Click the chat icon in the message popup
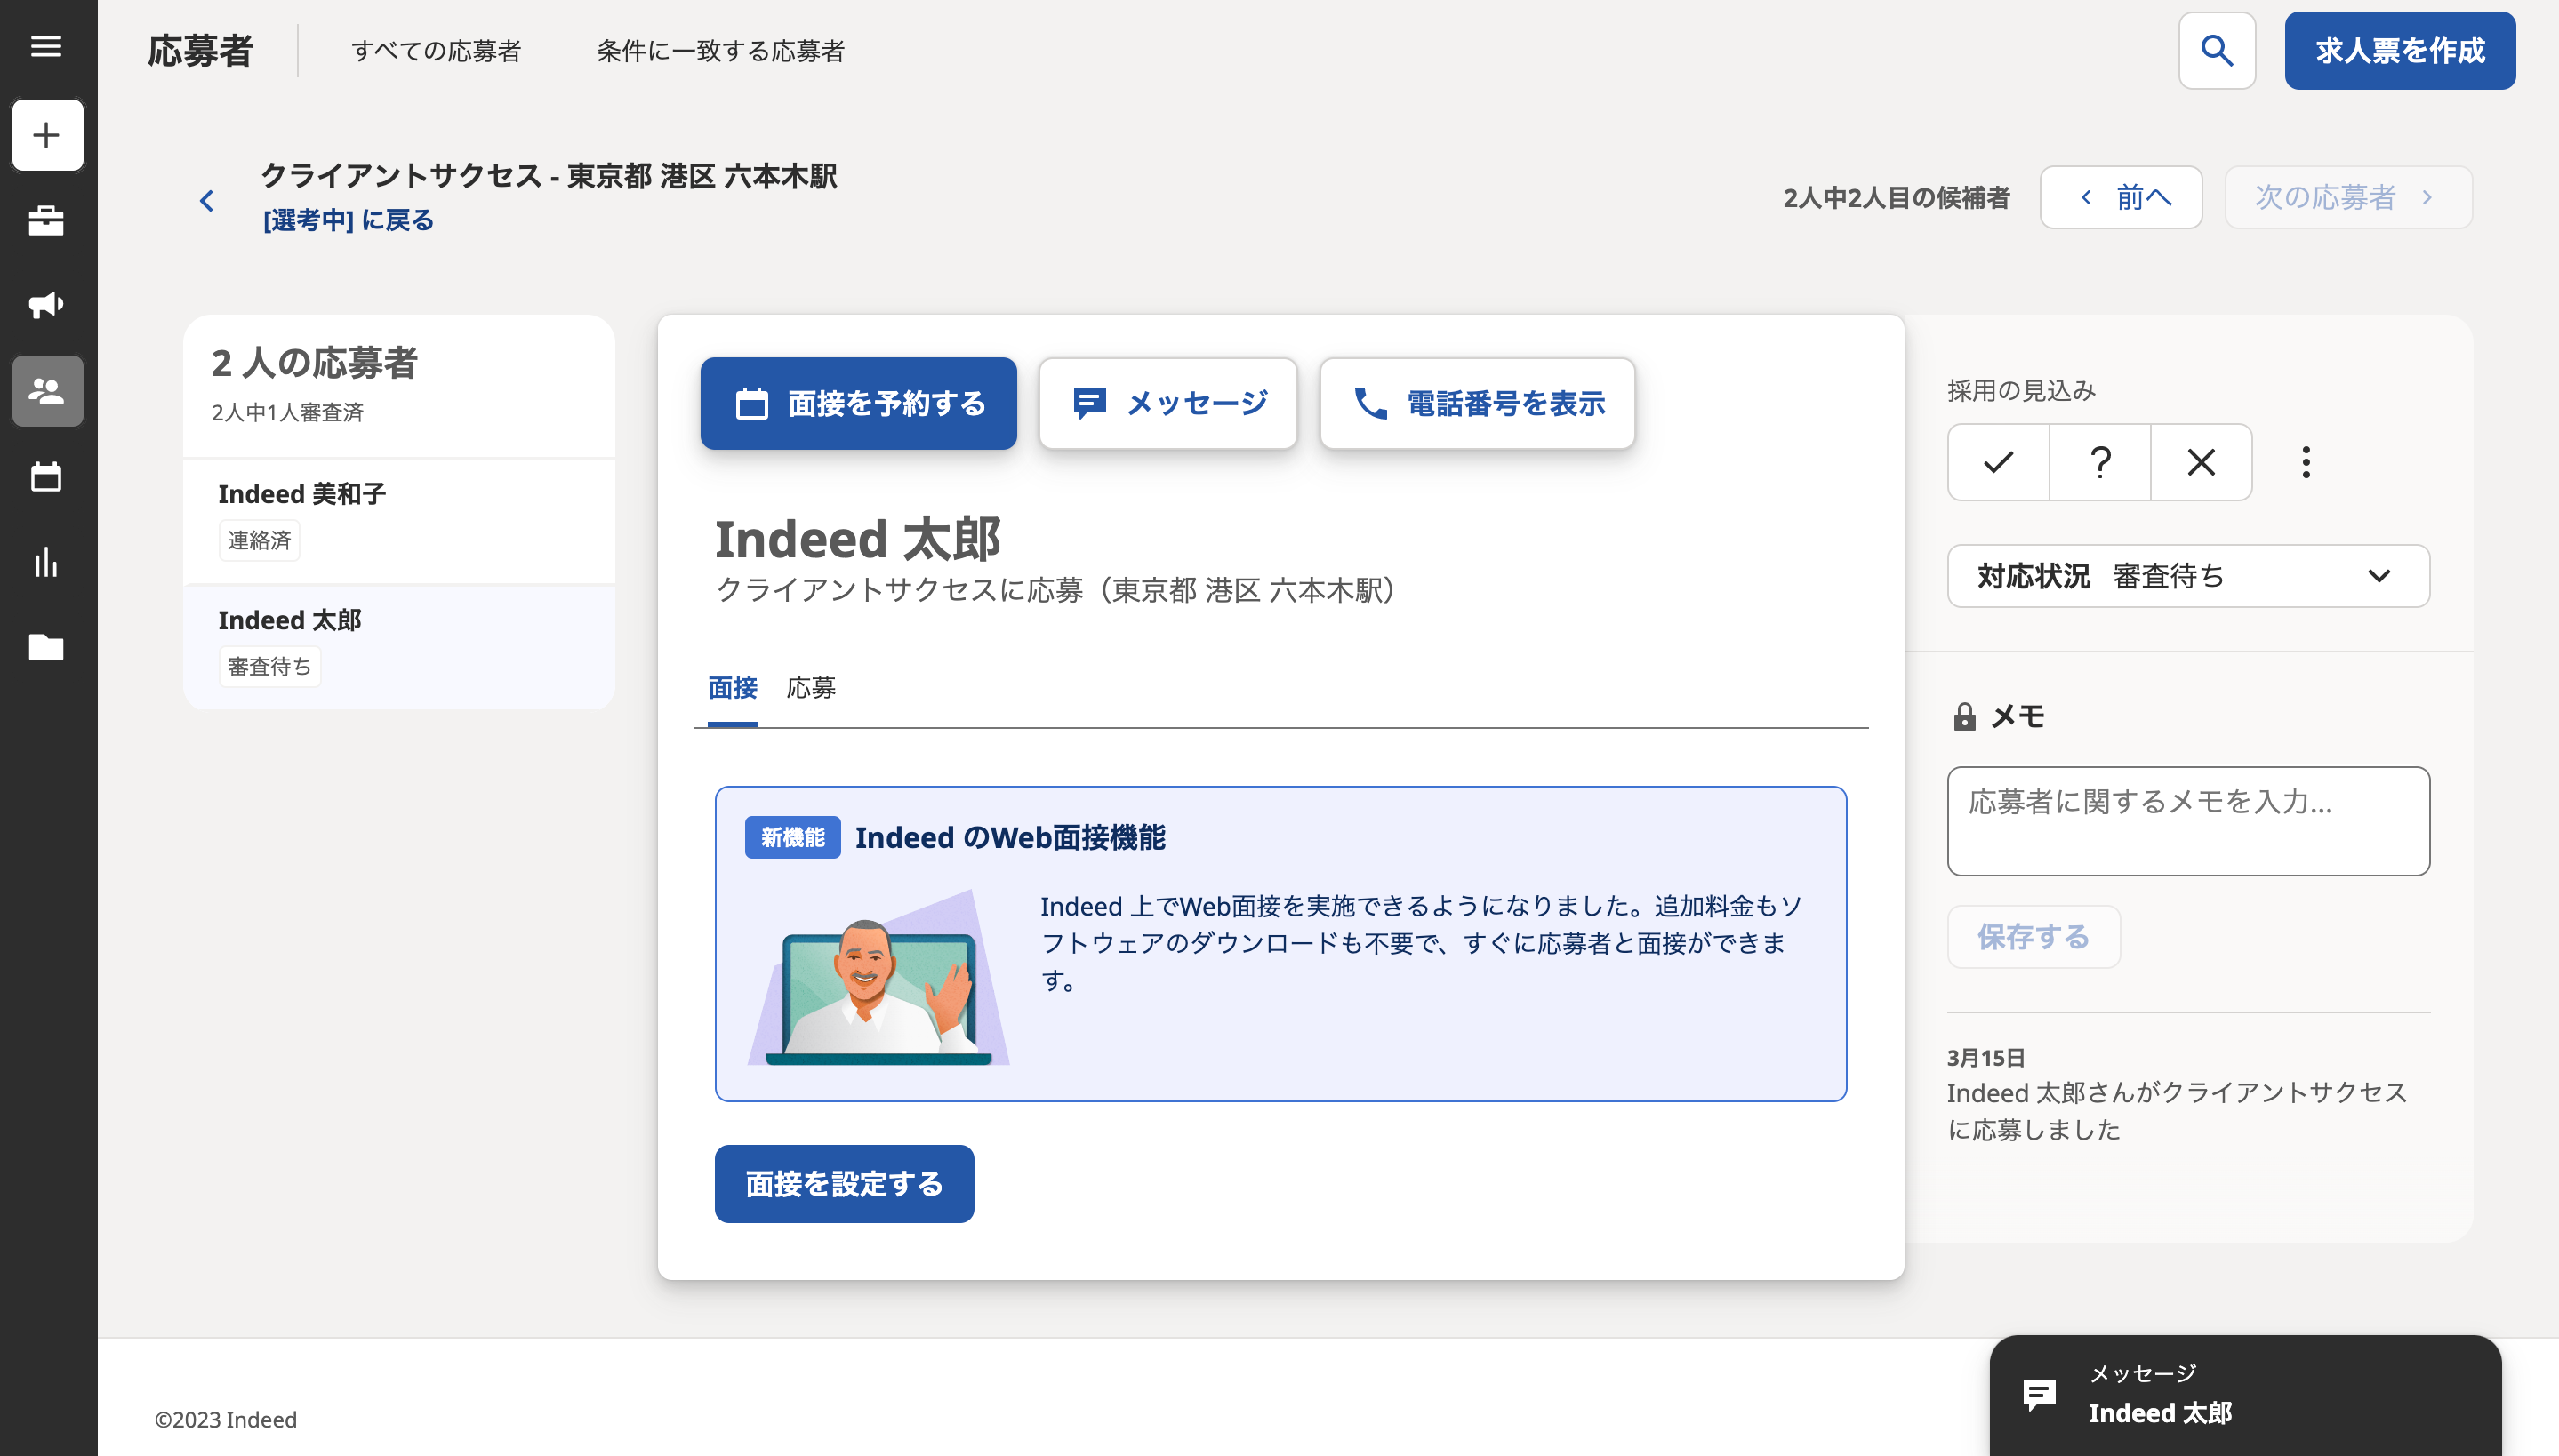The width and height of the screenshot is (2559, 1456). click(2039, 1394)
